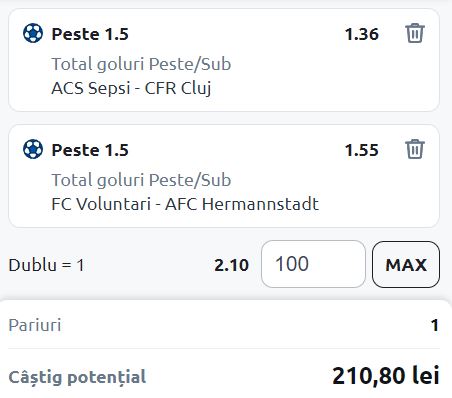This screenshot has width=452, height=398.
Task: Click Total goluri Peste/Sub under FC Voluntari
Action: [x=141, y=180]
